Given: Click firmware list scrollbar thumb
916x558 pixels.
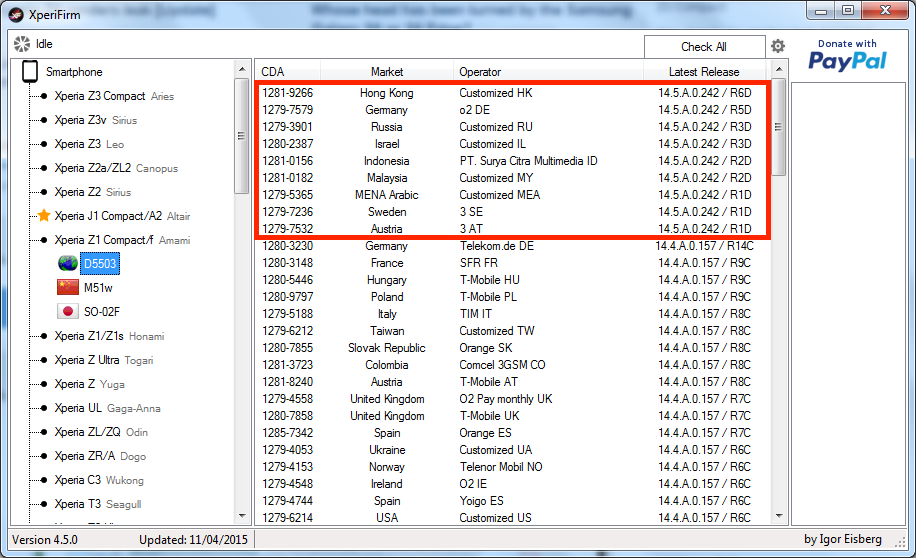Looking at the screenshot, I should (779, 127).
